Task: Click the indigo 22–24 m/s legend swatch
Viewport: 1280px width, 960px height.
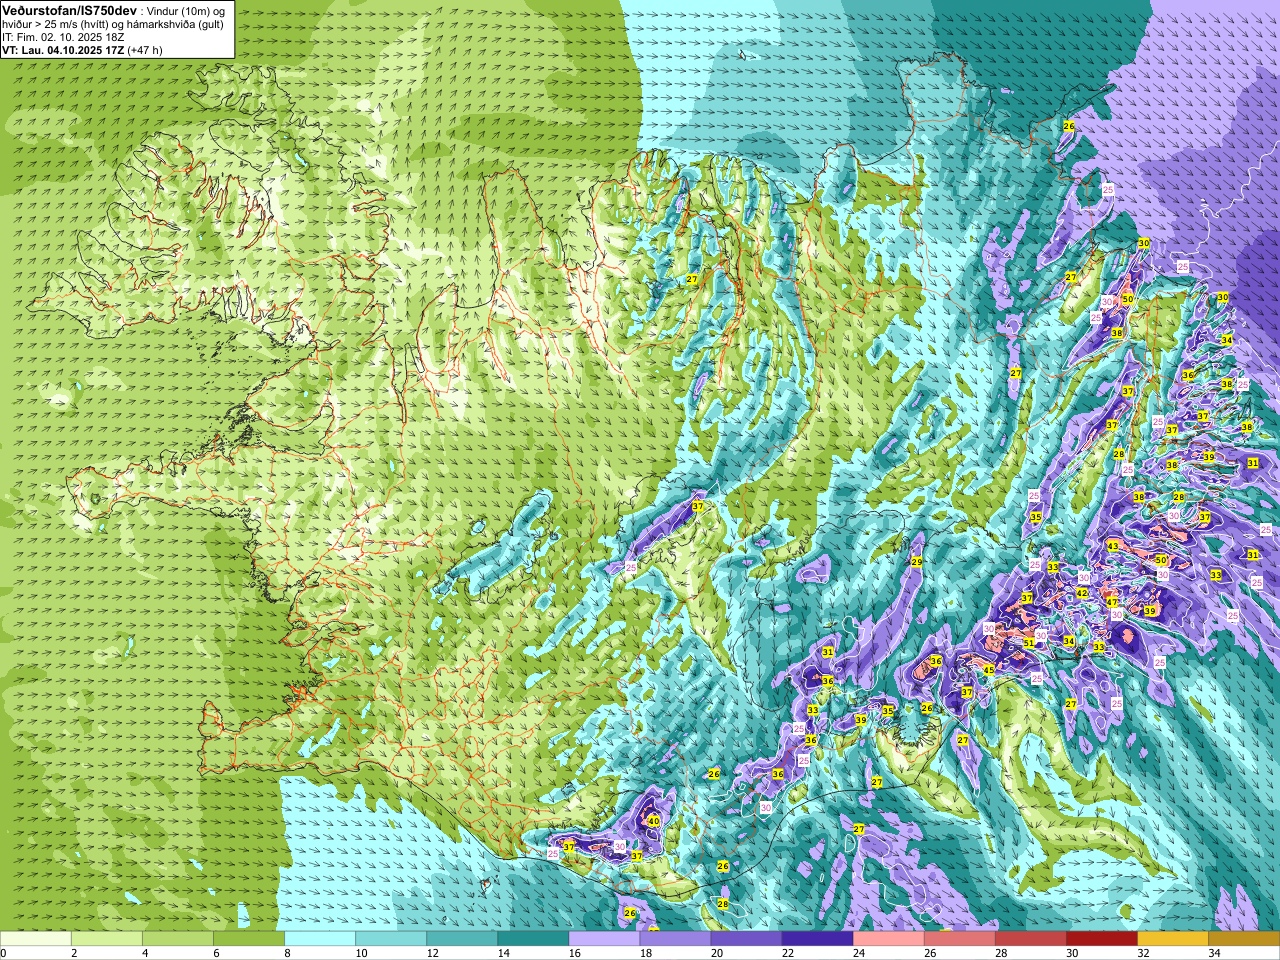Action: 817,939
